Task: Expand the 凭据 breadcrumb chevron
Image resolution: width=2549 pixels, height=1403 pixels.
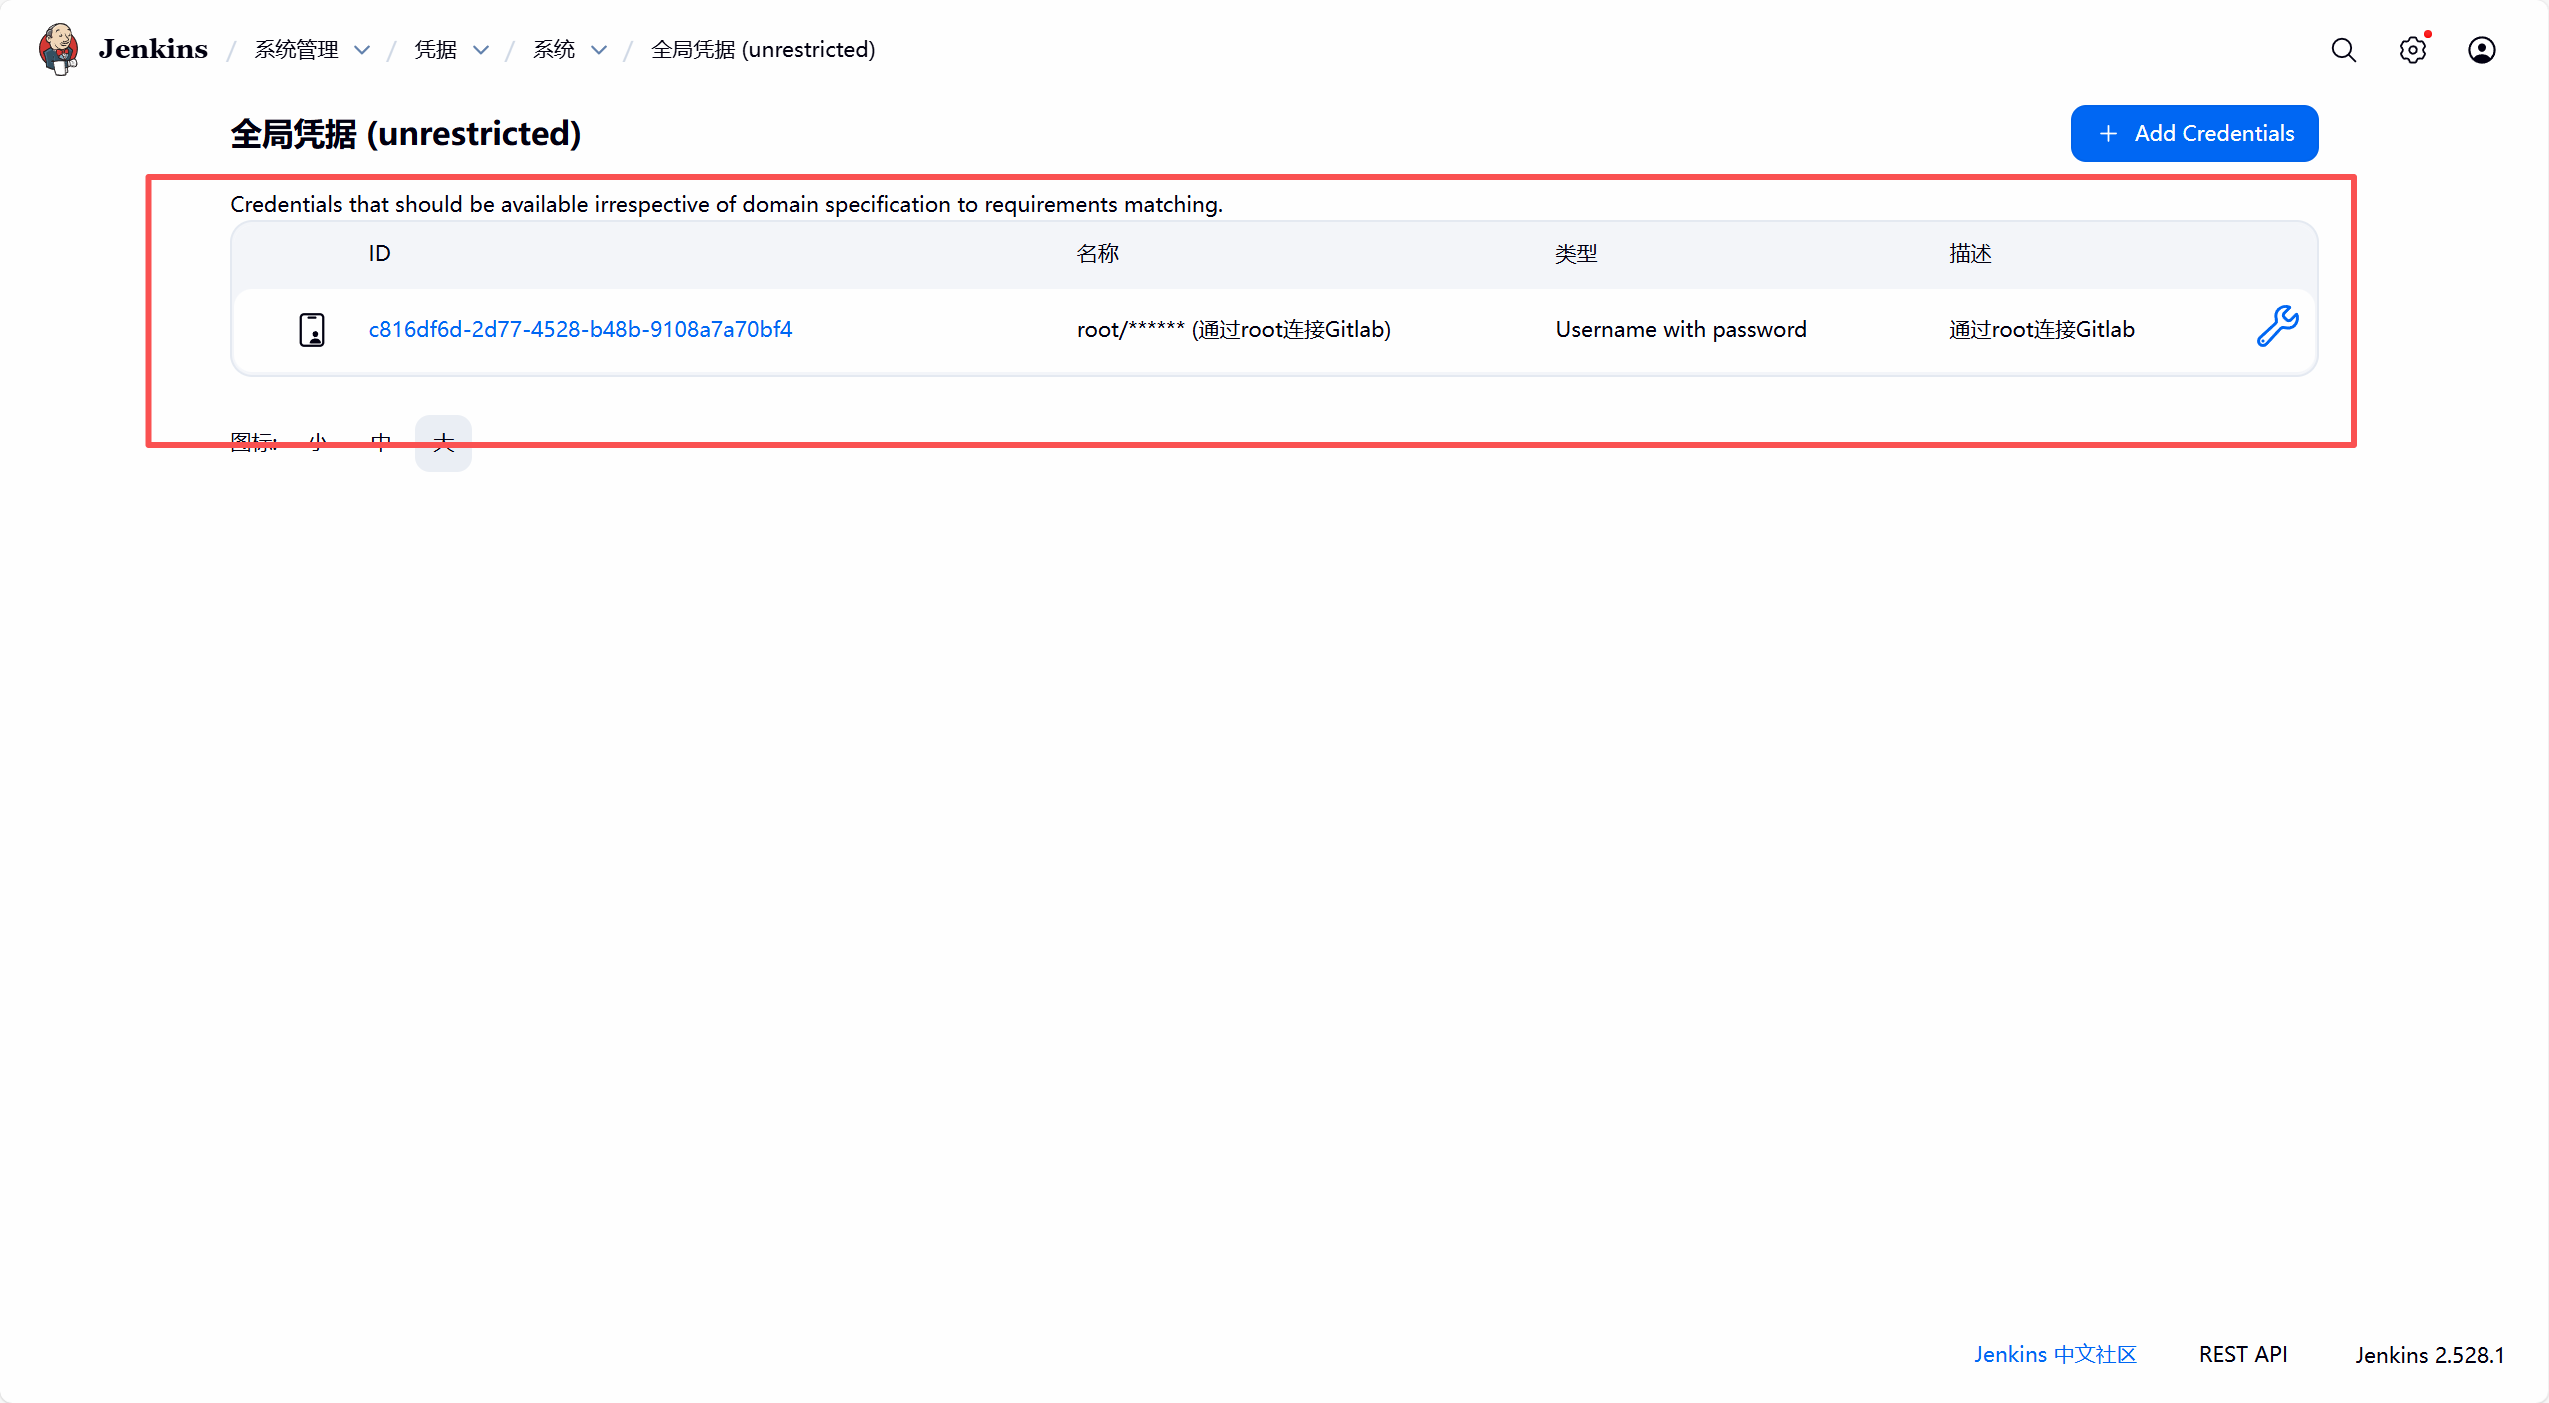Action: 481,50
